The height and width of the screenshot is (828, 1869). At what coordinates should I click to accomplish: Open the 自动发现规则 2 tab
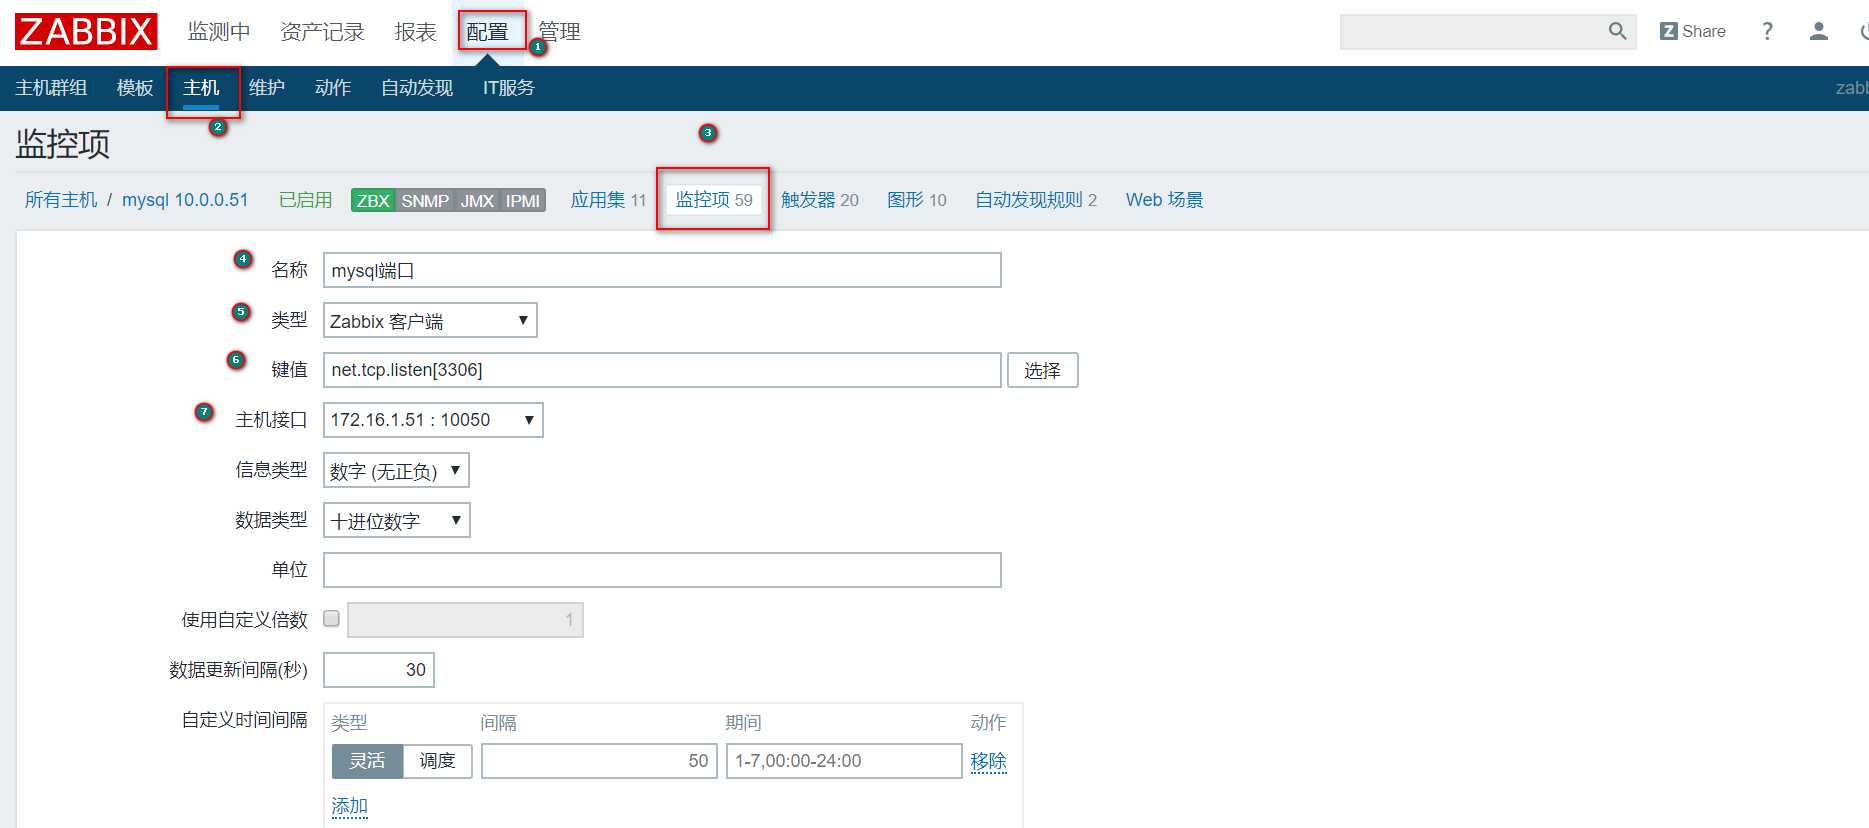1036,200
